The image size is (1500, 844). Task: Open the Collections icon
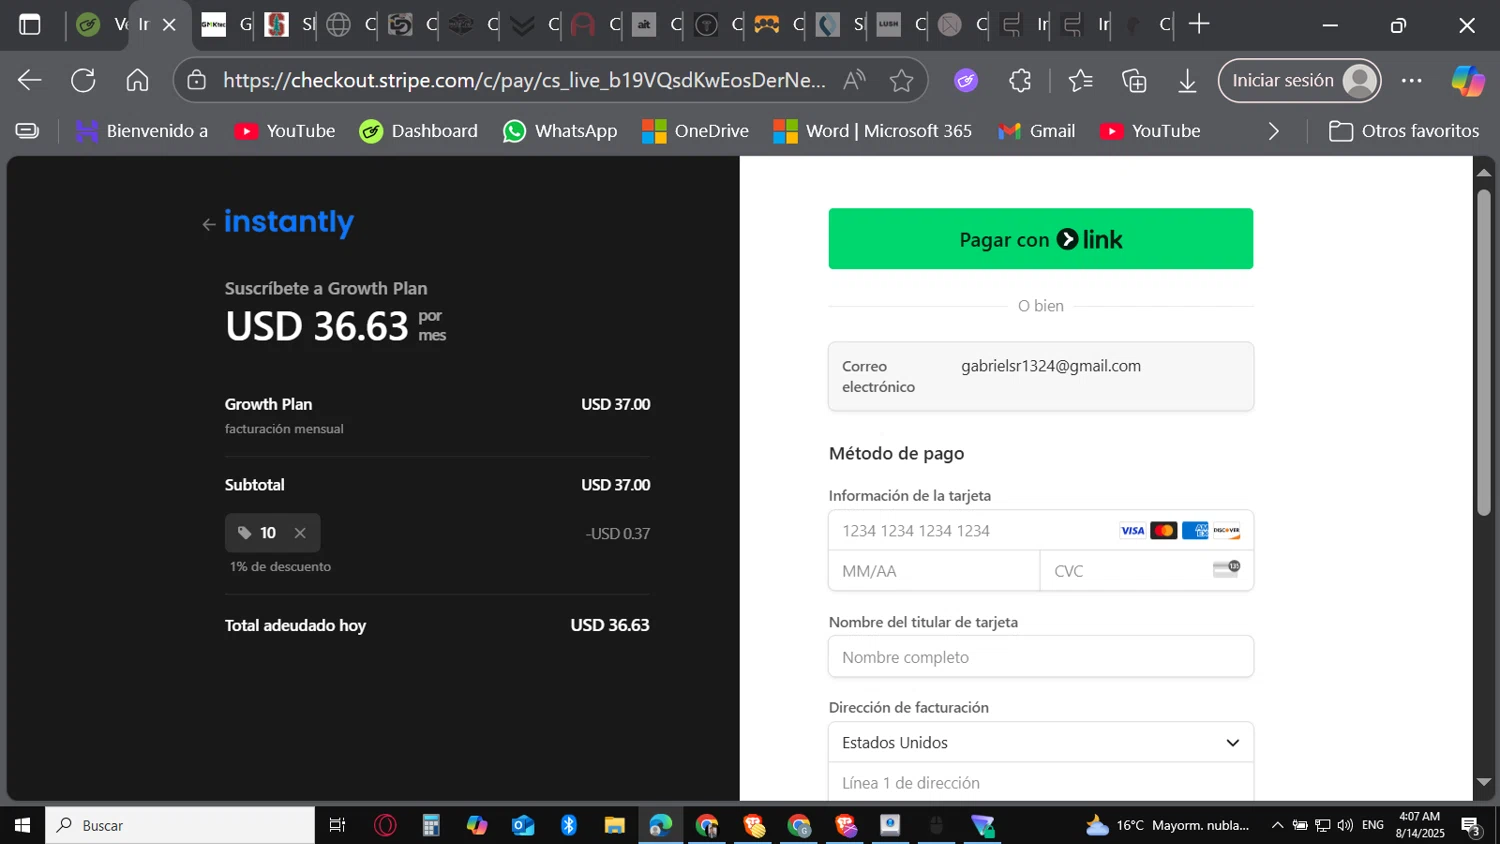tap(1134, 81)
